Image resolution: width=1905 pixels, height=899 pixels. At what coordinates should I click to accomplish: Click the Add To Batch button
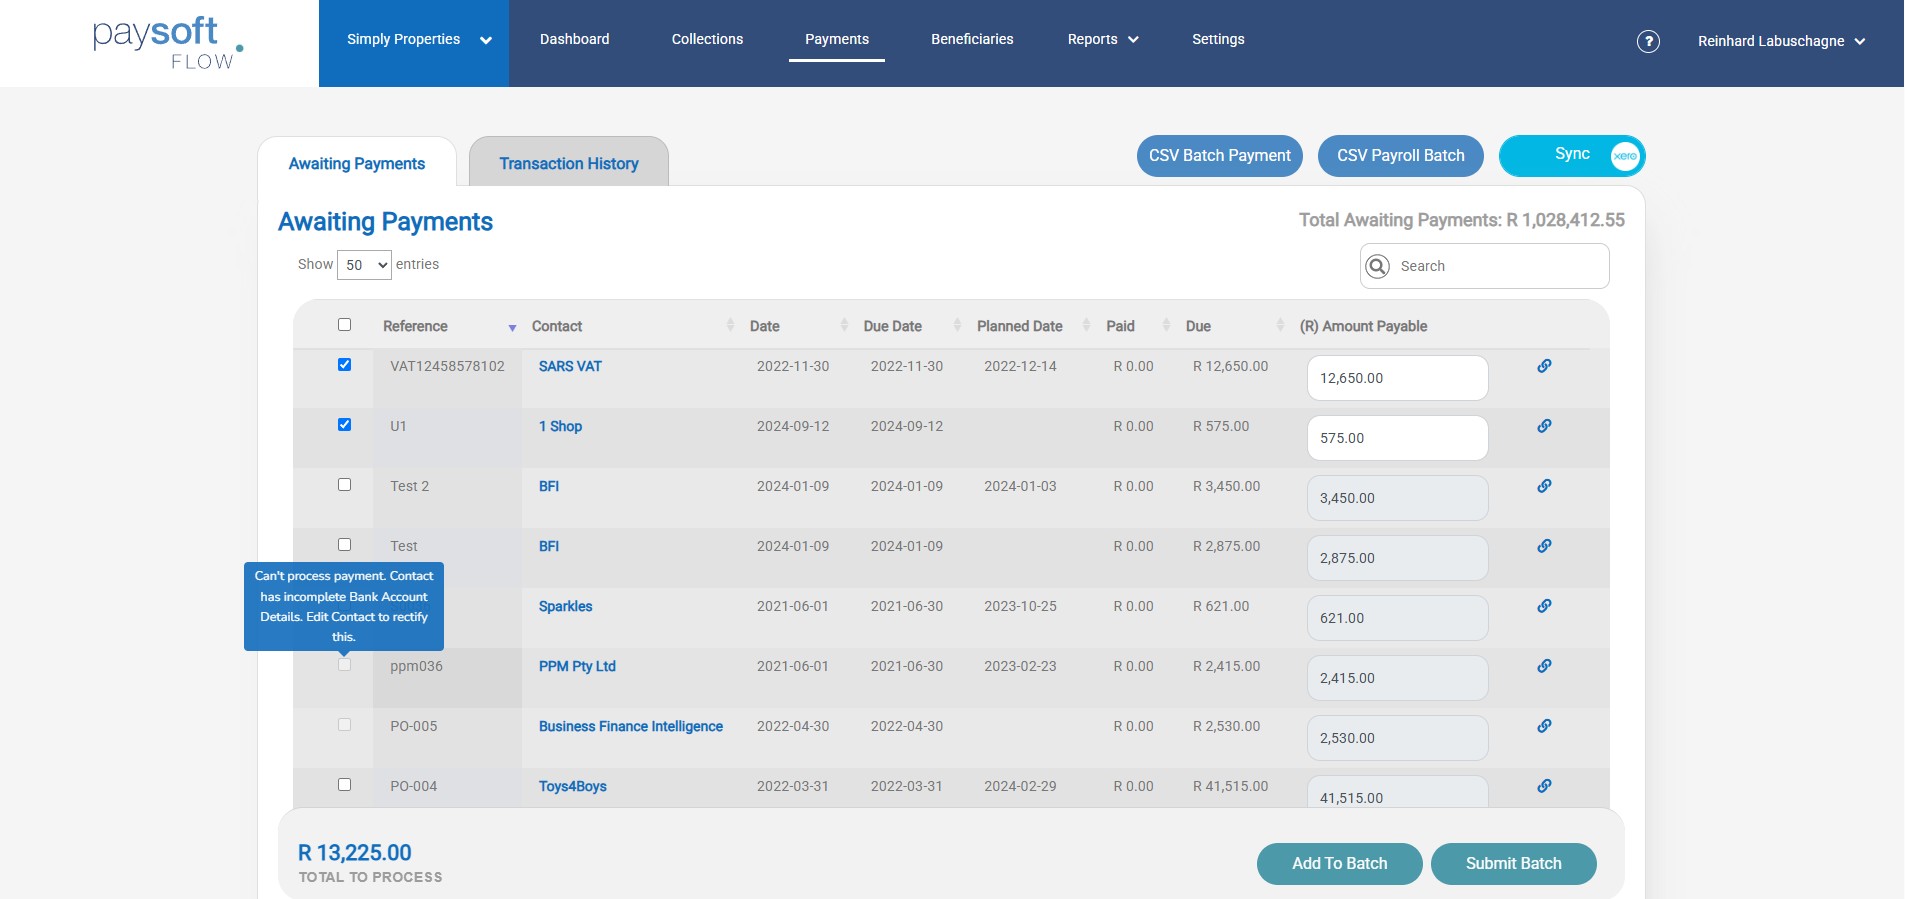pos(1340,864)
